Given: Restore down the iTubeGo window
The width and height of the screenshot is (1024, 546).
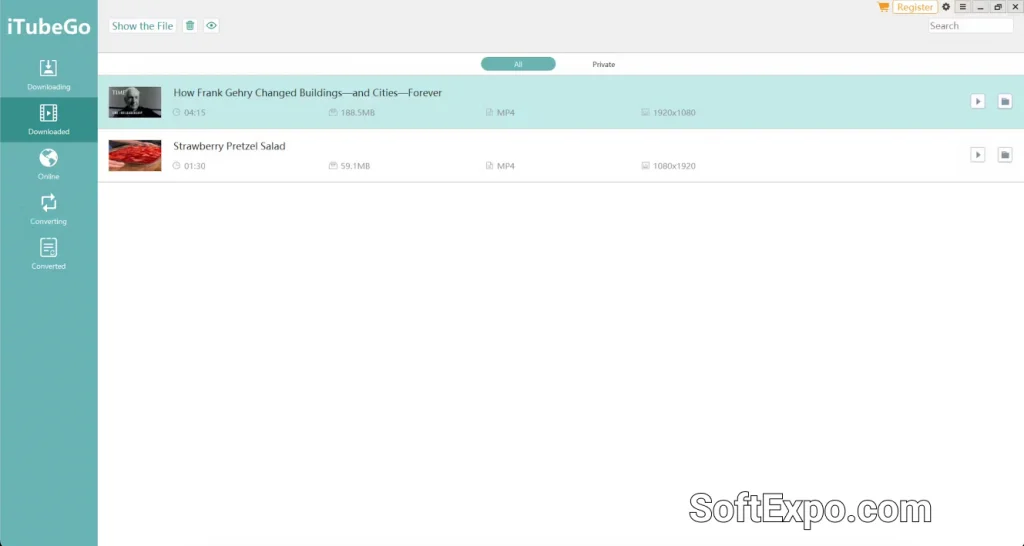Looking at the screenshot, I should [998, 7].
